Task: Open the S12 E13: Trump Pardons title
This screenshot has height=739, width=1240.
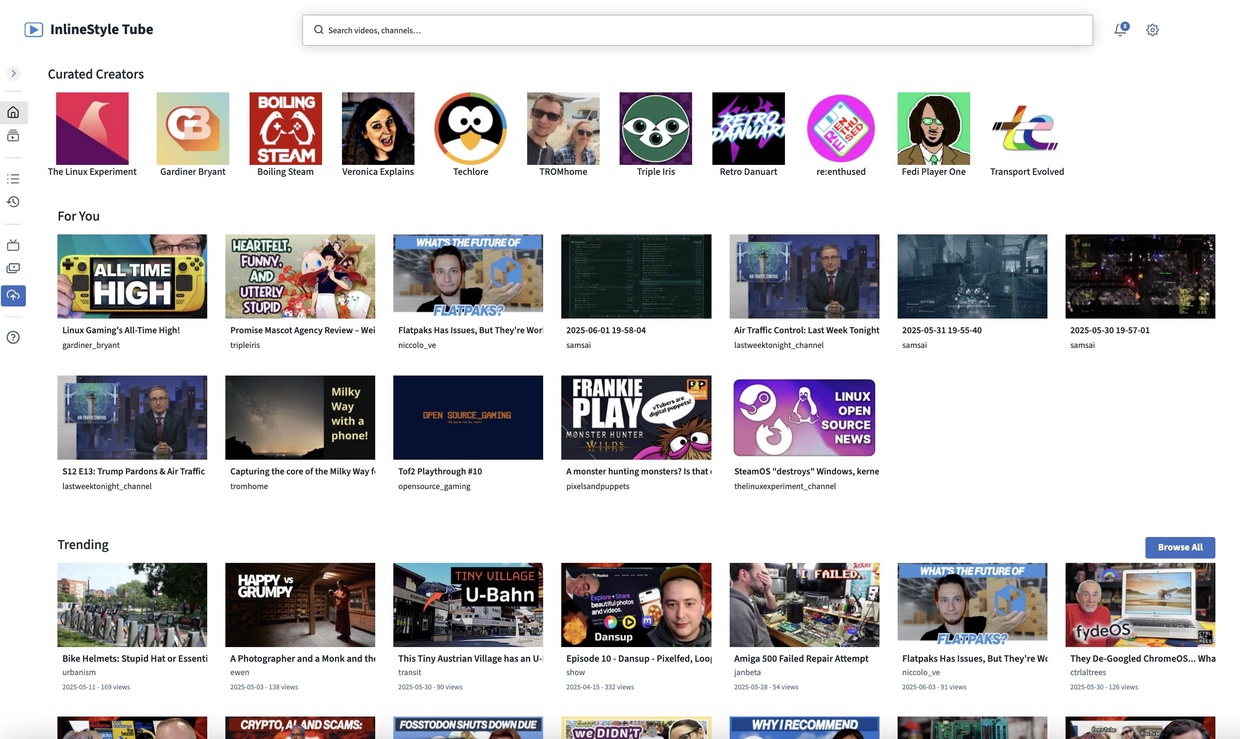Action: tap(134, 471)
